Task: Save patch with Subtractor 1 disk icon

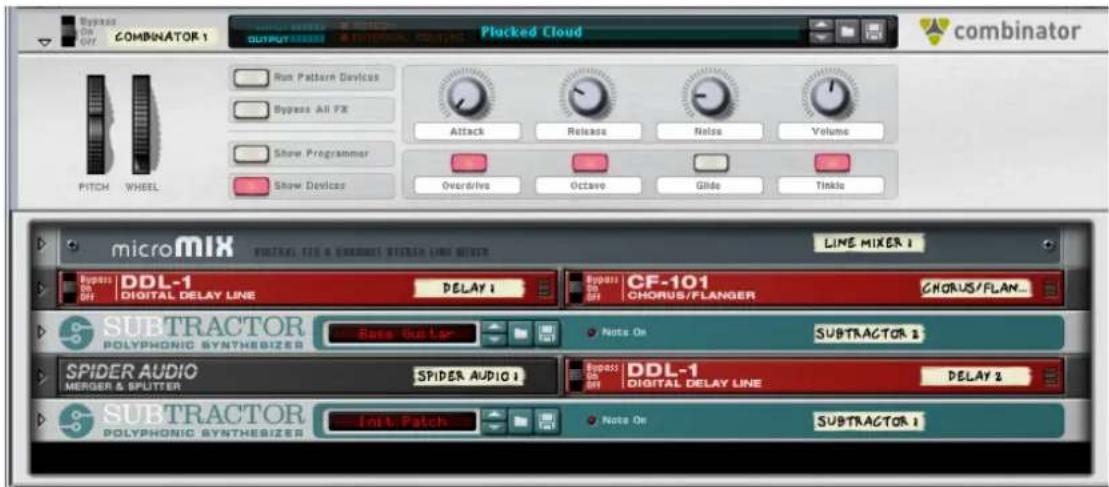Action: tap(545, 422)
